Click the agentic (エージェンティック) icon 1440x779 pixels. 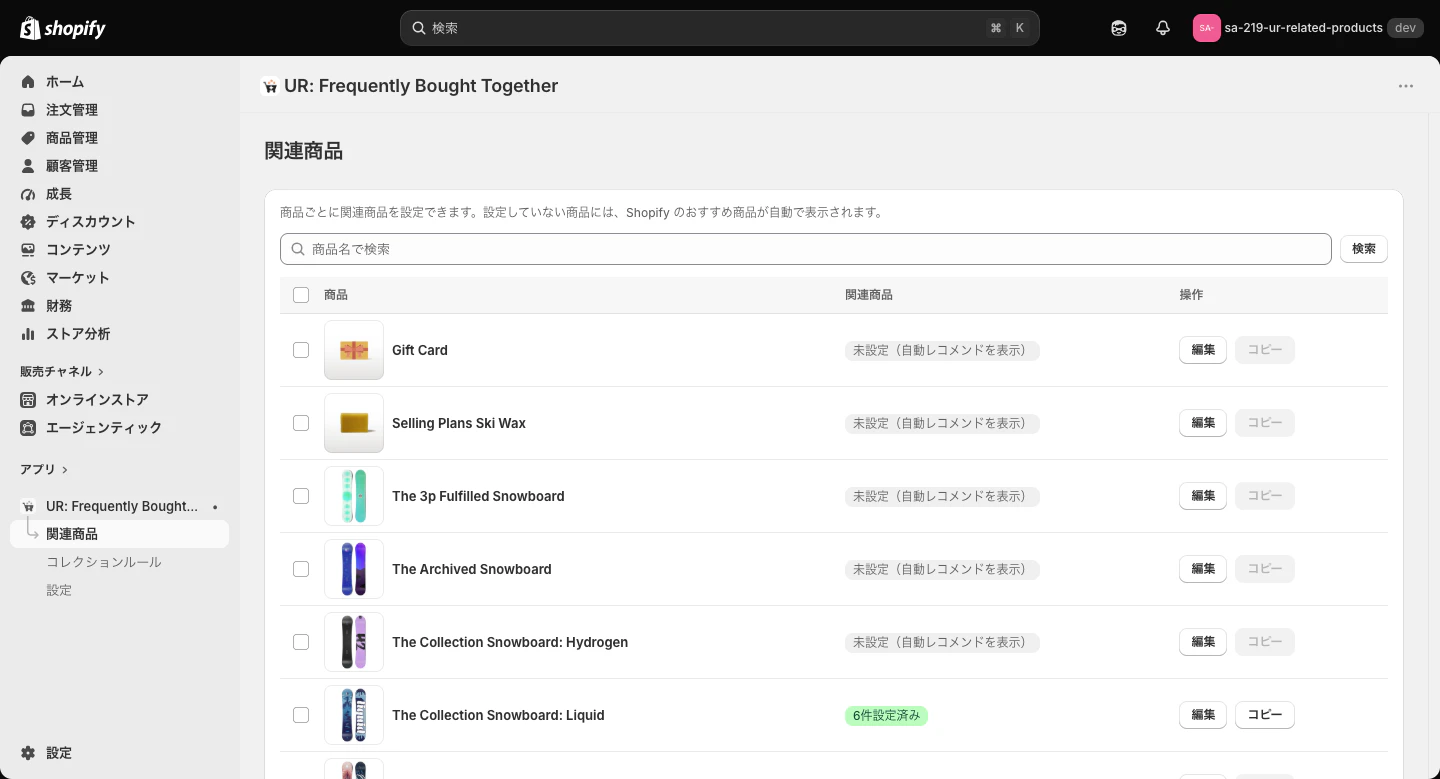coord(28,428)
